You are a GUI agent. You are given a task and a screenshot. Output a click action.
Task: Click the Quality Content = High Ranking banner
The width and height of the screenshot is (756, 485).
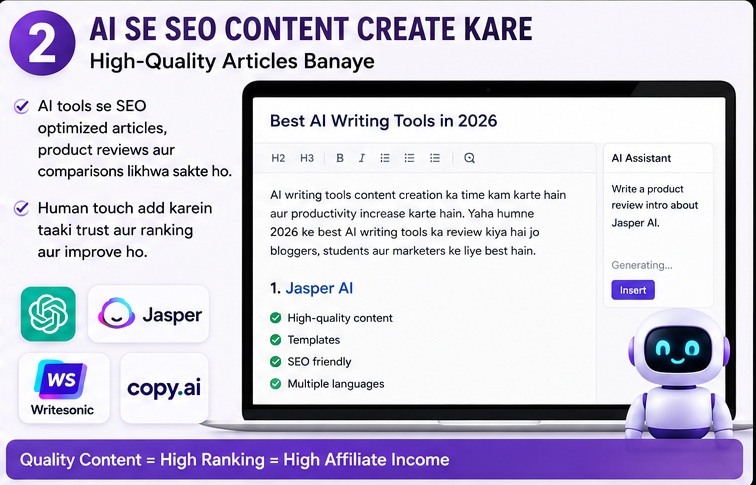[x=374, y=459]
